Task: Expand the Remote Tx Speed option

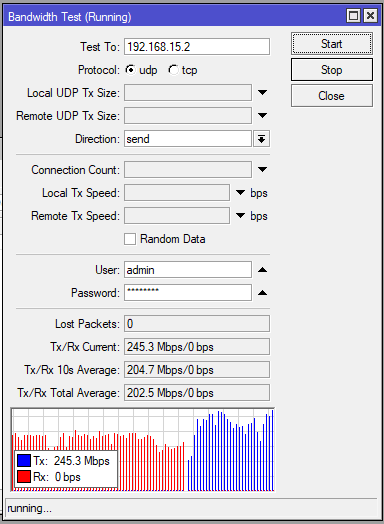Action: 240,216
